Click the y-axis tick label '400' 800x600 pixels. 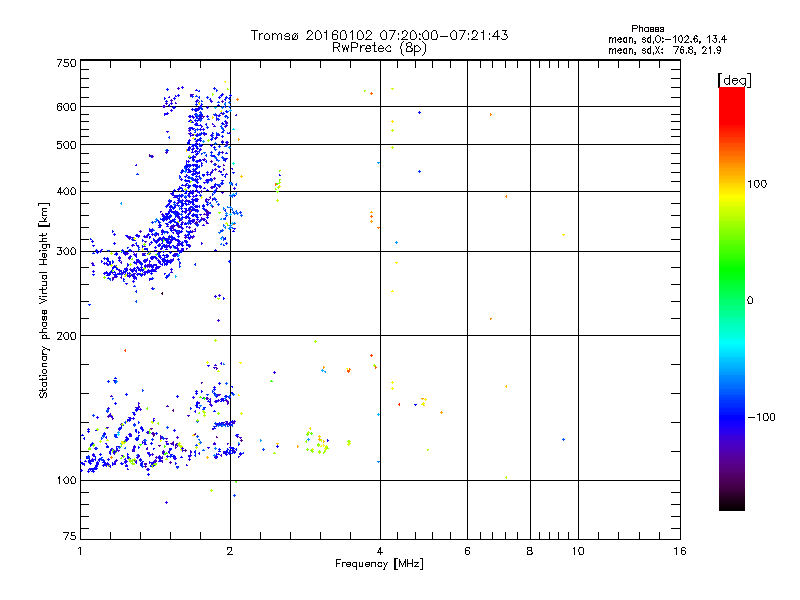[x=66, y=192]
